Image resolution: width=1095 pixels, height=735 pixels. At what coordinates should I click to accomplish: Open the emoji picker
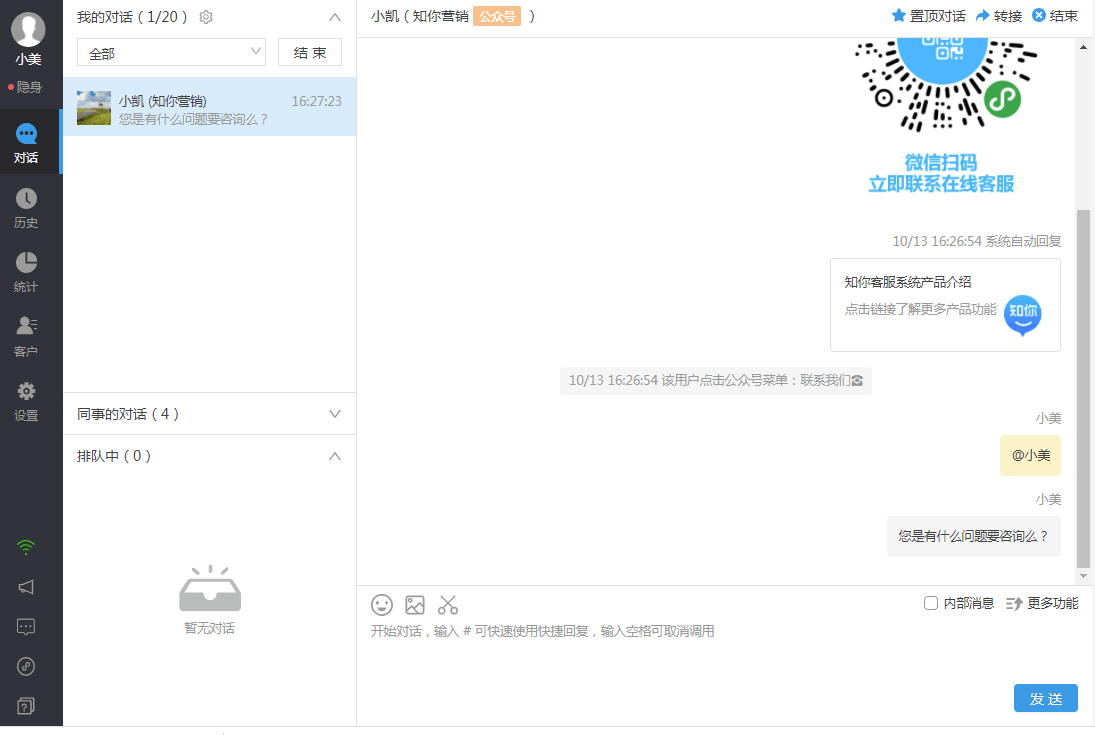(x=382, y=604)
